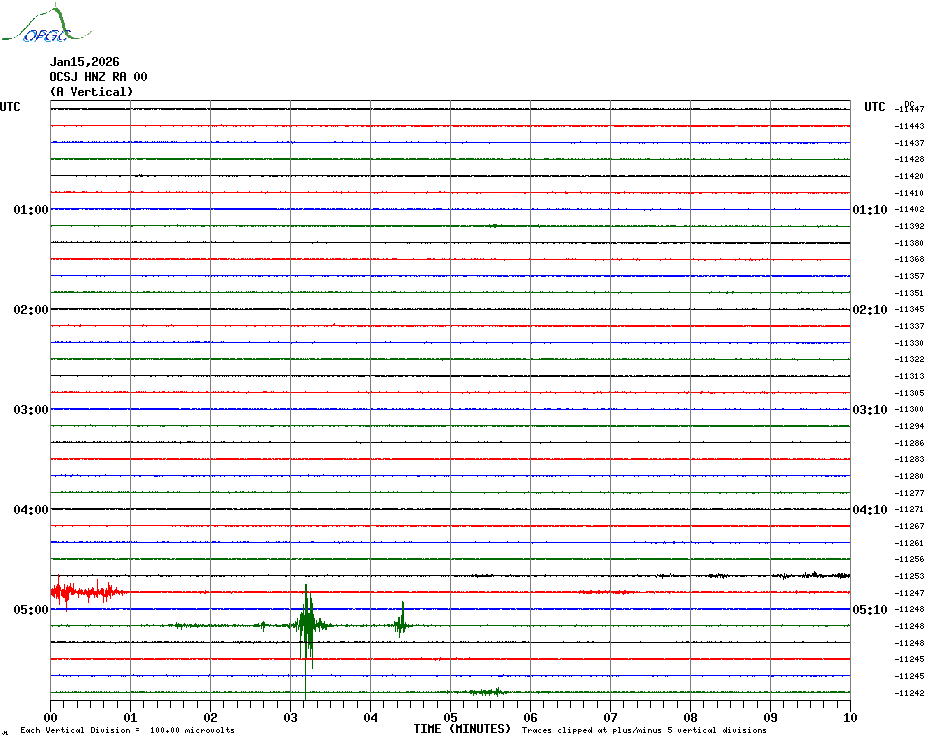
Task: Select the 02:00 UTC label on left
Action: pyautogui.click(x=31, y=310)
